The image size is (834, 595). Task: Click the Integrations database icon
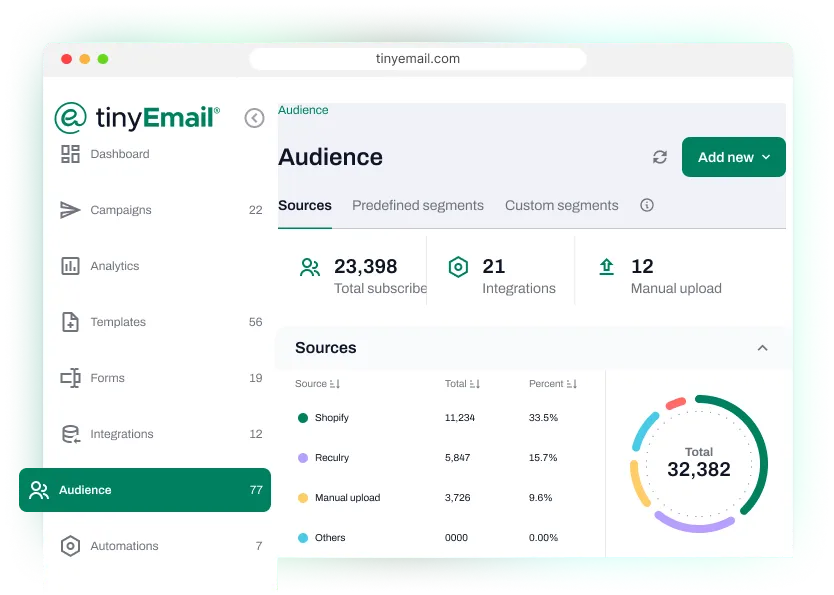pyautogui.click(x=70, y=434)
